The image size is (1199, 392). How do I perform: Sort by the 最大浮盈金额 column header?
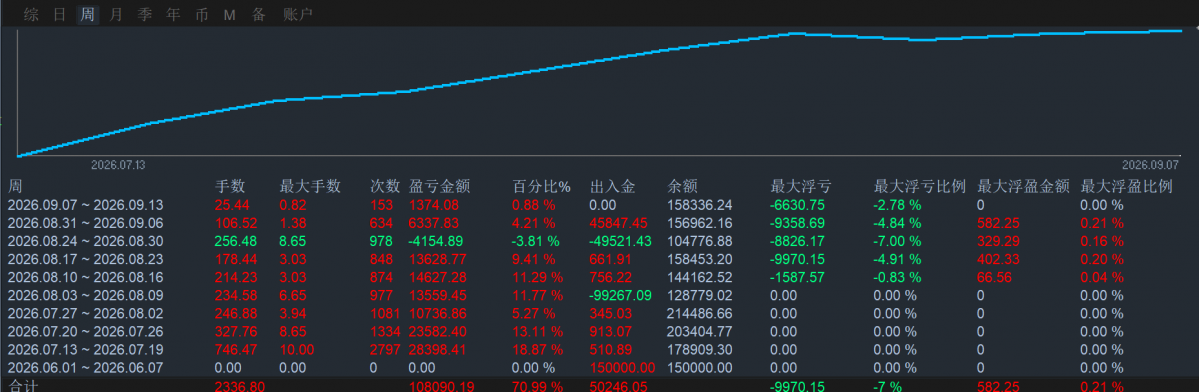point(1023,186)
